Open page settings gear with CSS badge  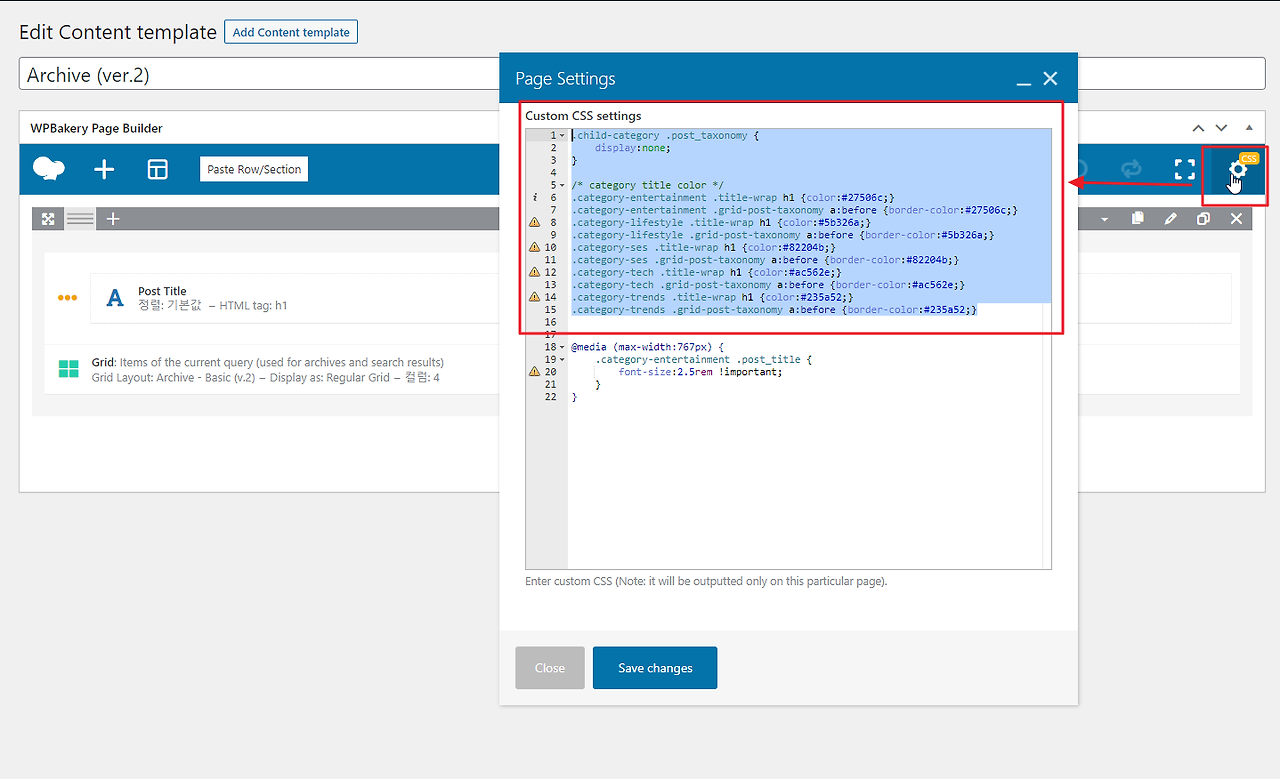(x=1238, y=170)
